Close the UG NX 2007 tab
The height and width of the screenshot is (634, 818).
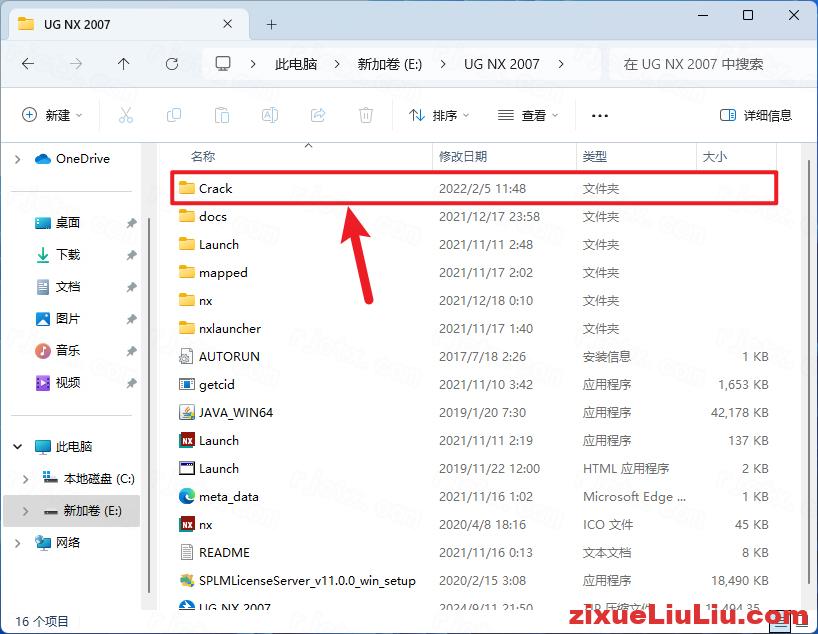click(x=227, y=24)
